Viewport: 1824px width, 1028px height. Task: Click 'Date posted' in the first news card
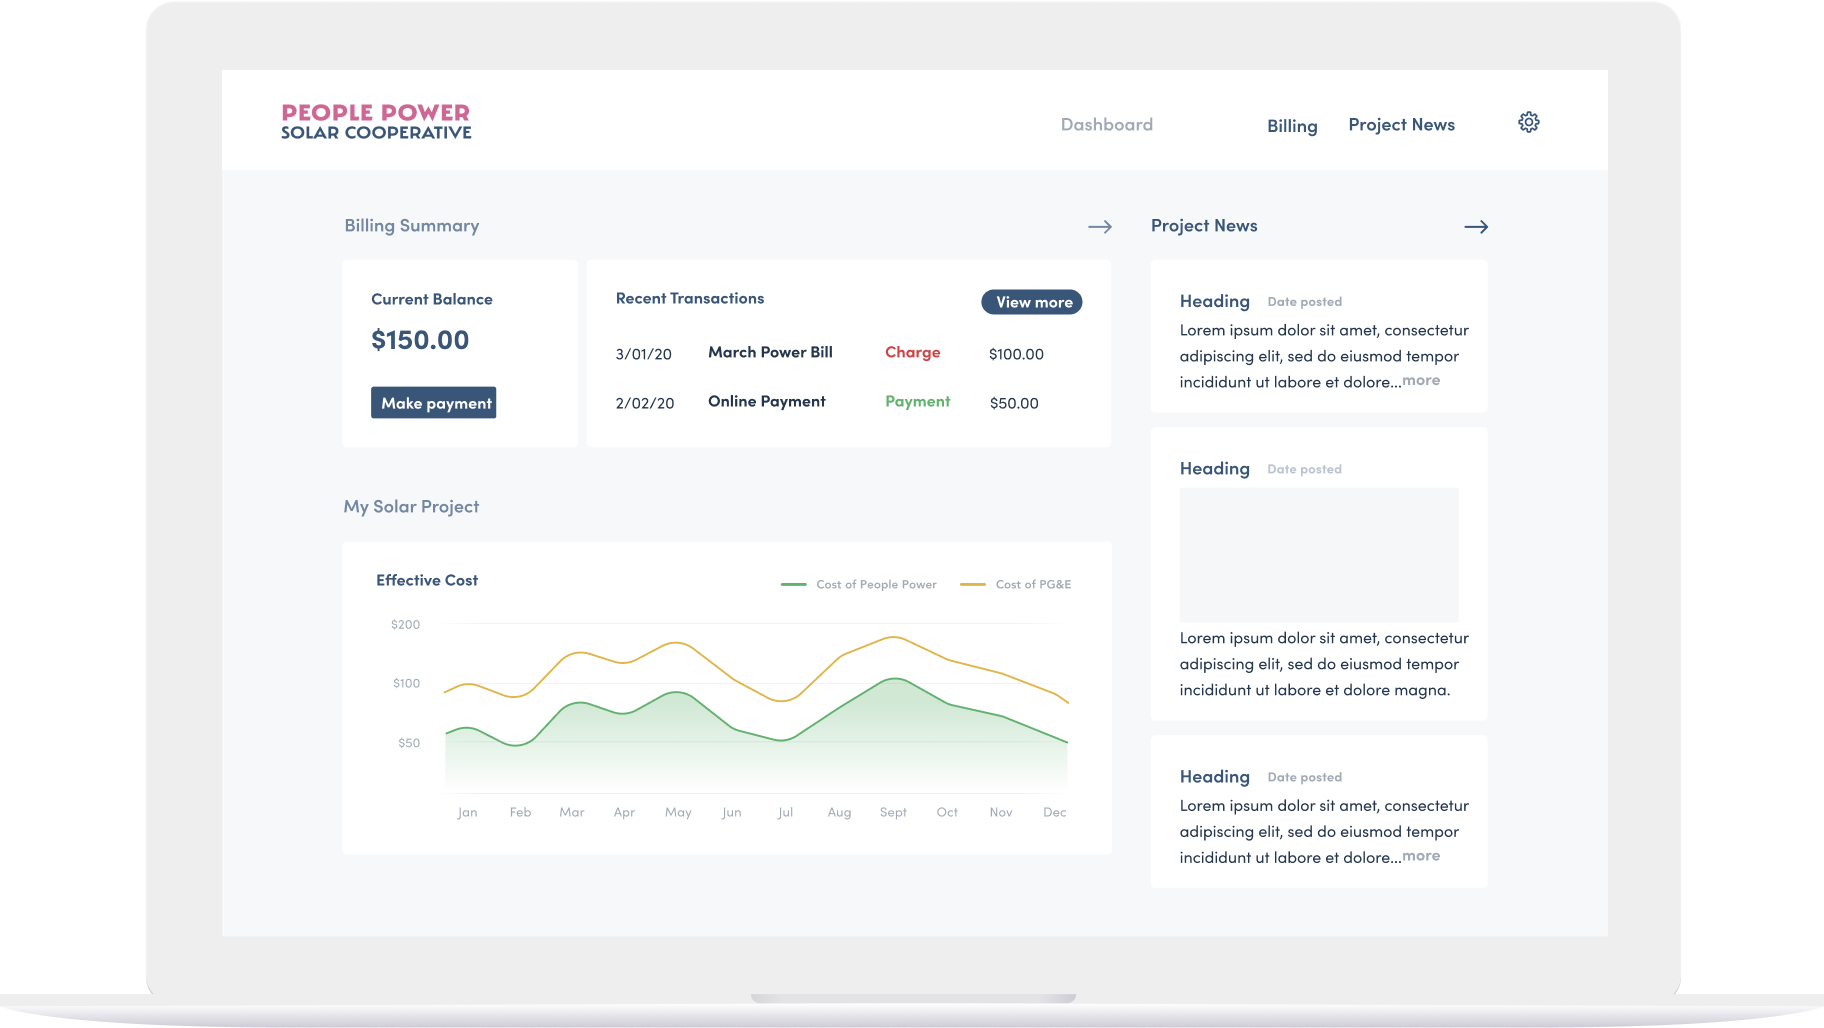[x=1305, y=302]
